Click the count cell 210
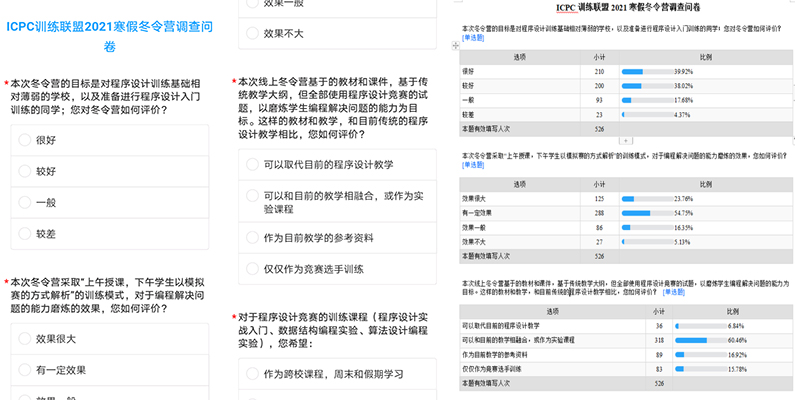 coord(599,71)
